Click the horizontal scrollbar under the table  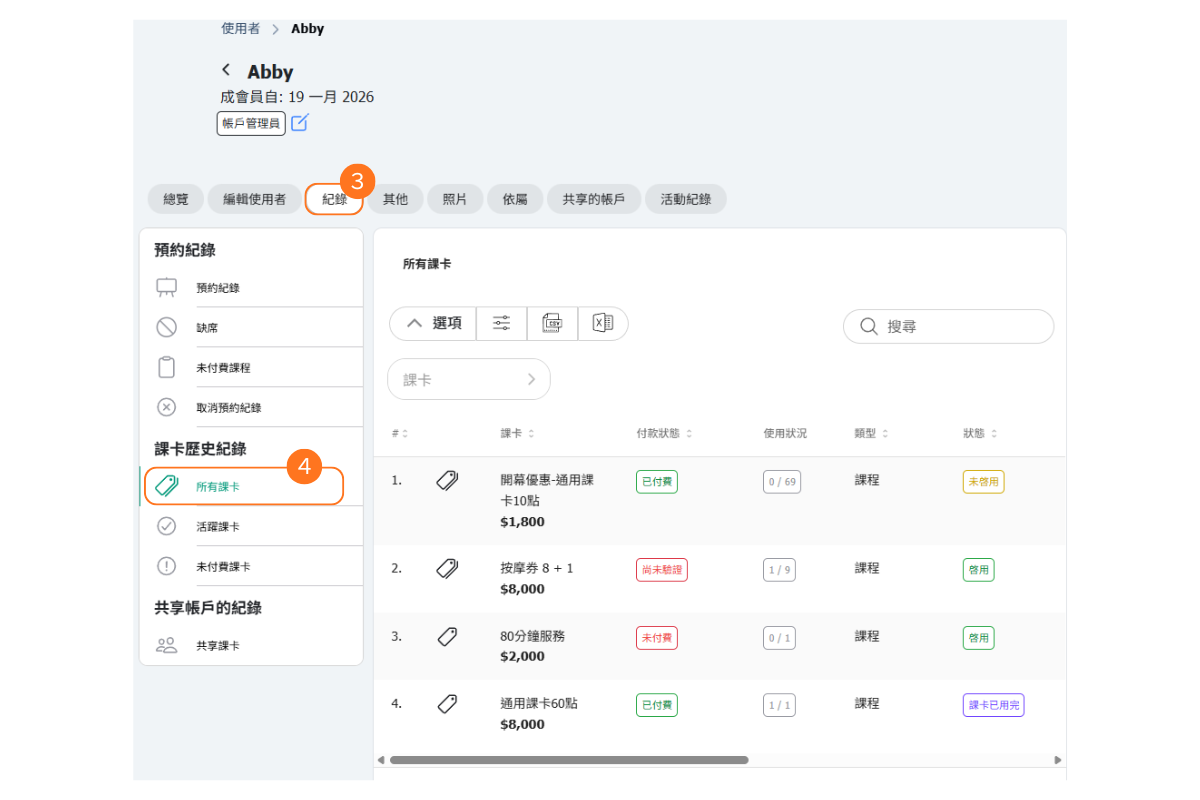pos(568,760)
